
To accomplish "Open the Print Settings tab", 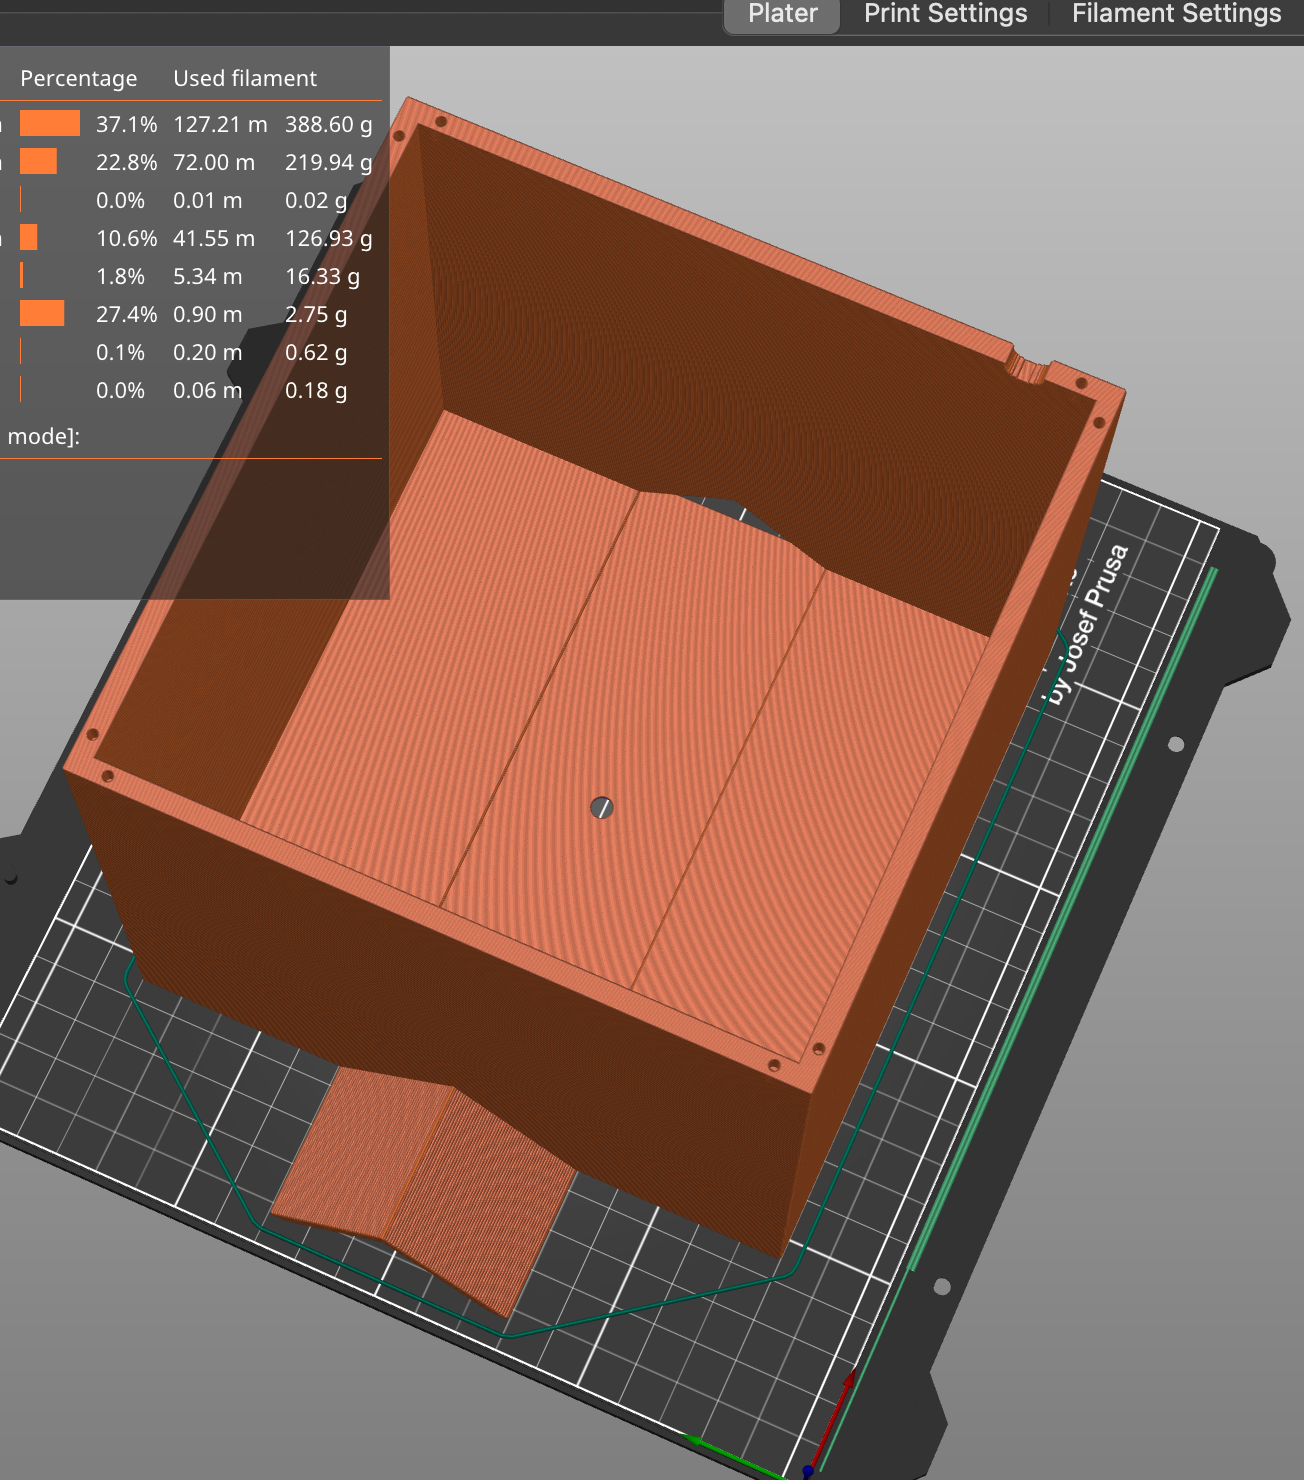I will [x=945, y=14].
